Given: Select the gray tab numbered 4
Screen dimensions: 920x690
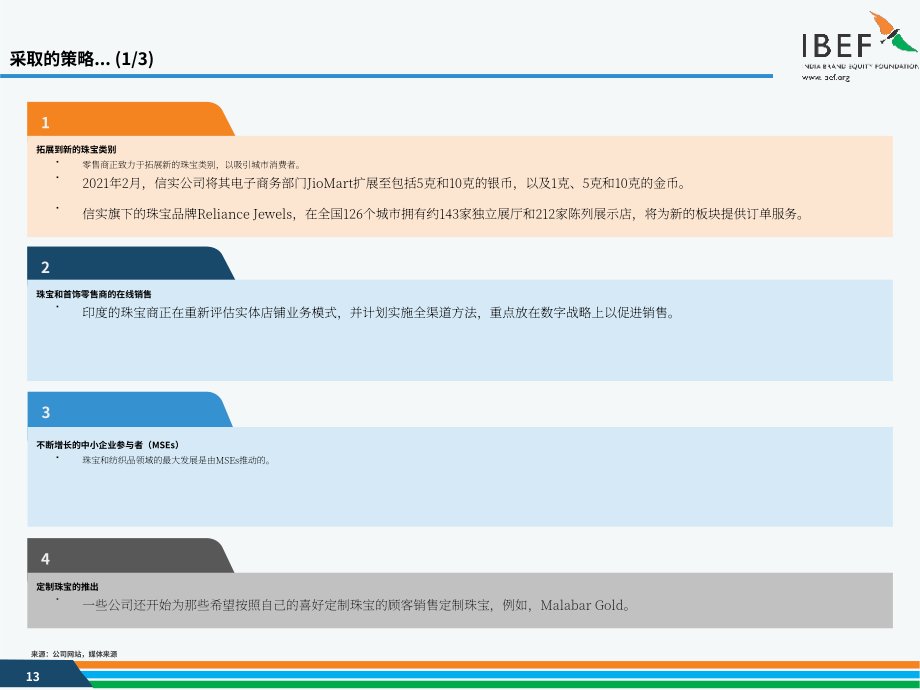Looking at the screenshot, I should (130, 556).
